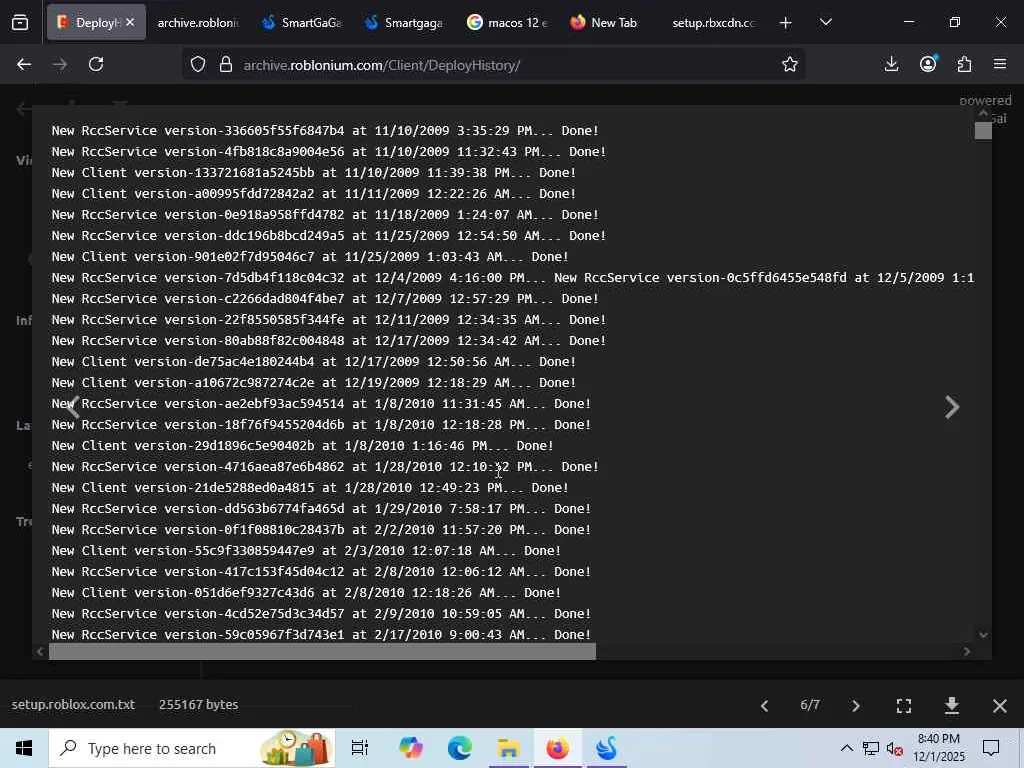Click text view scroll down arrow
Screen dimensions: 1024x768
[983, 635]
